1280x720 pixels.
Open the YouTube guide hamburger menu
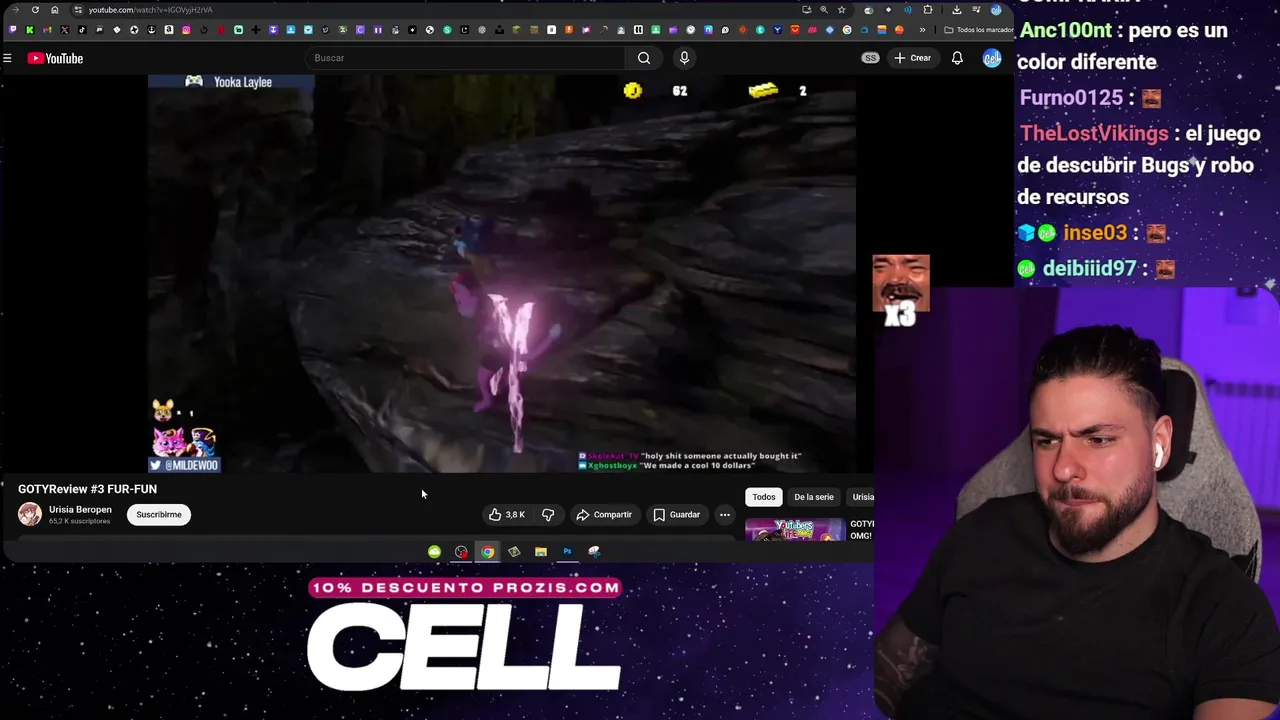point(7,58)
